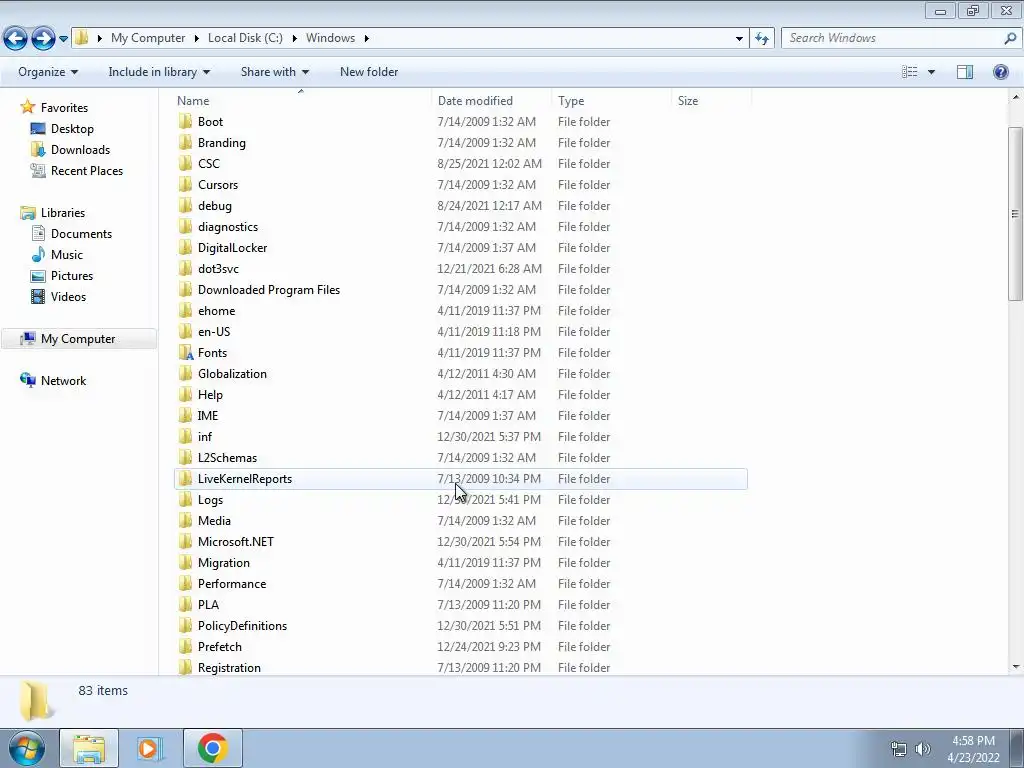1024x768 pixels.
Task: Select the Downloaded Program Files folder
Action: click(x=269, y=289)
